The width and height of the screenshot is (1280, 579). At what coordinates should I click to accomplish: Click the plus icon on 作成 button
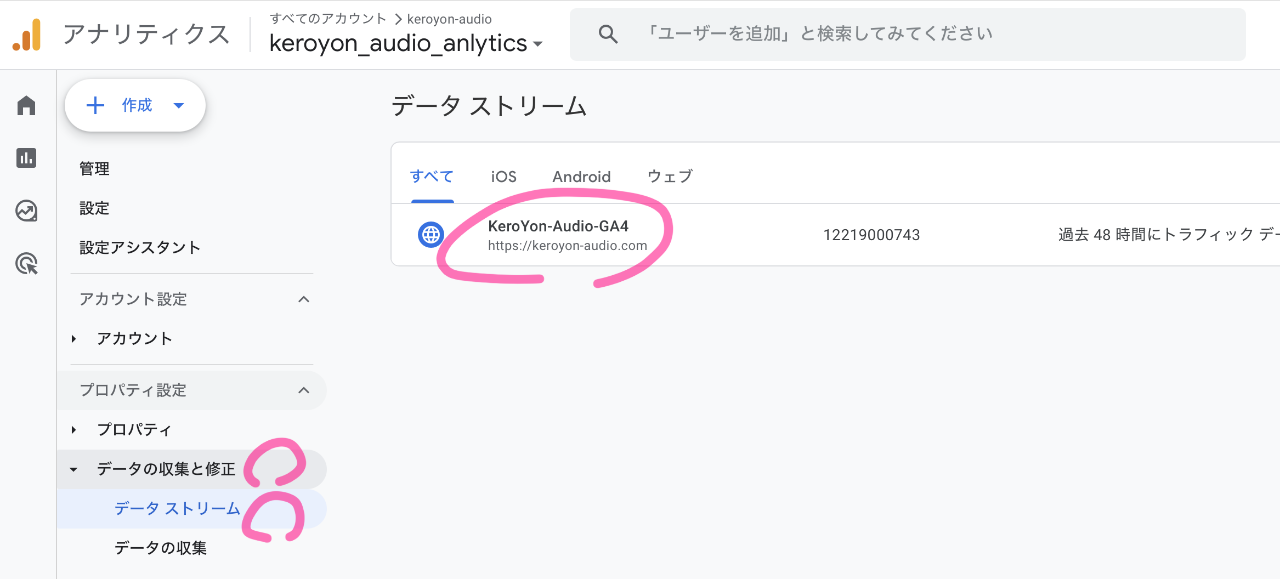pos(96,105)
